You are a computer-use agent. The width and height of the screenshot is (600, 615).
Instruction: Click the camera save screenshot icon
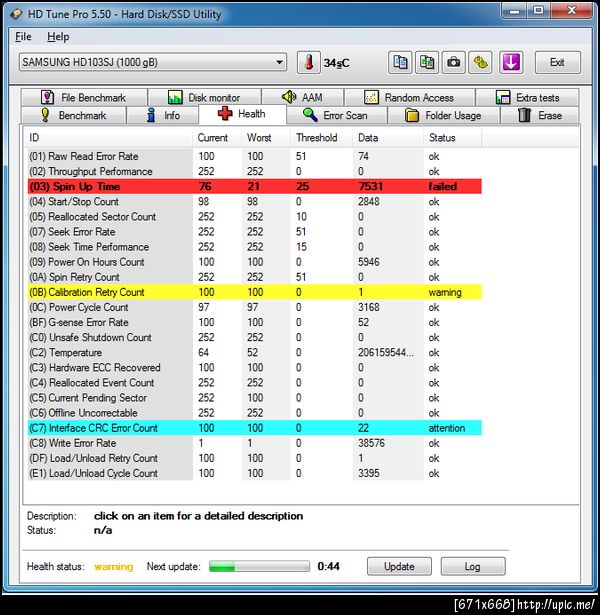(454, 62)
